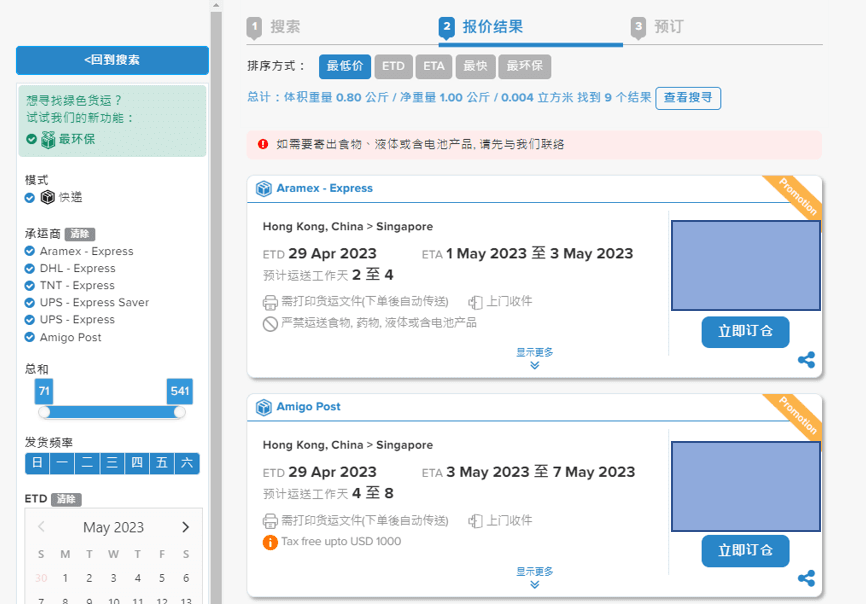
Task: Toggle Wednesday (三) shipping frequency
Action: (x=112, y=463)
